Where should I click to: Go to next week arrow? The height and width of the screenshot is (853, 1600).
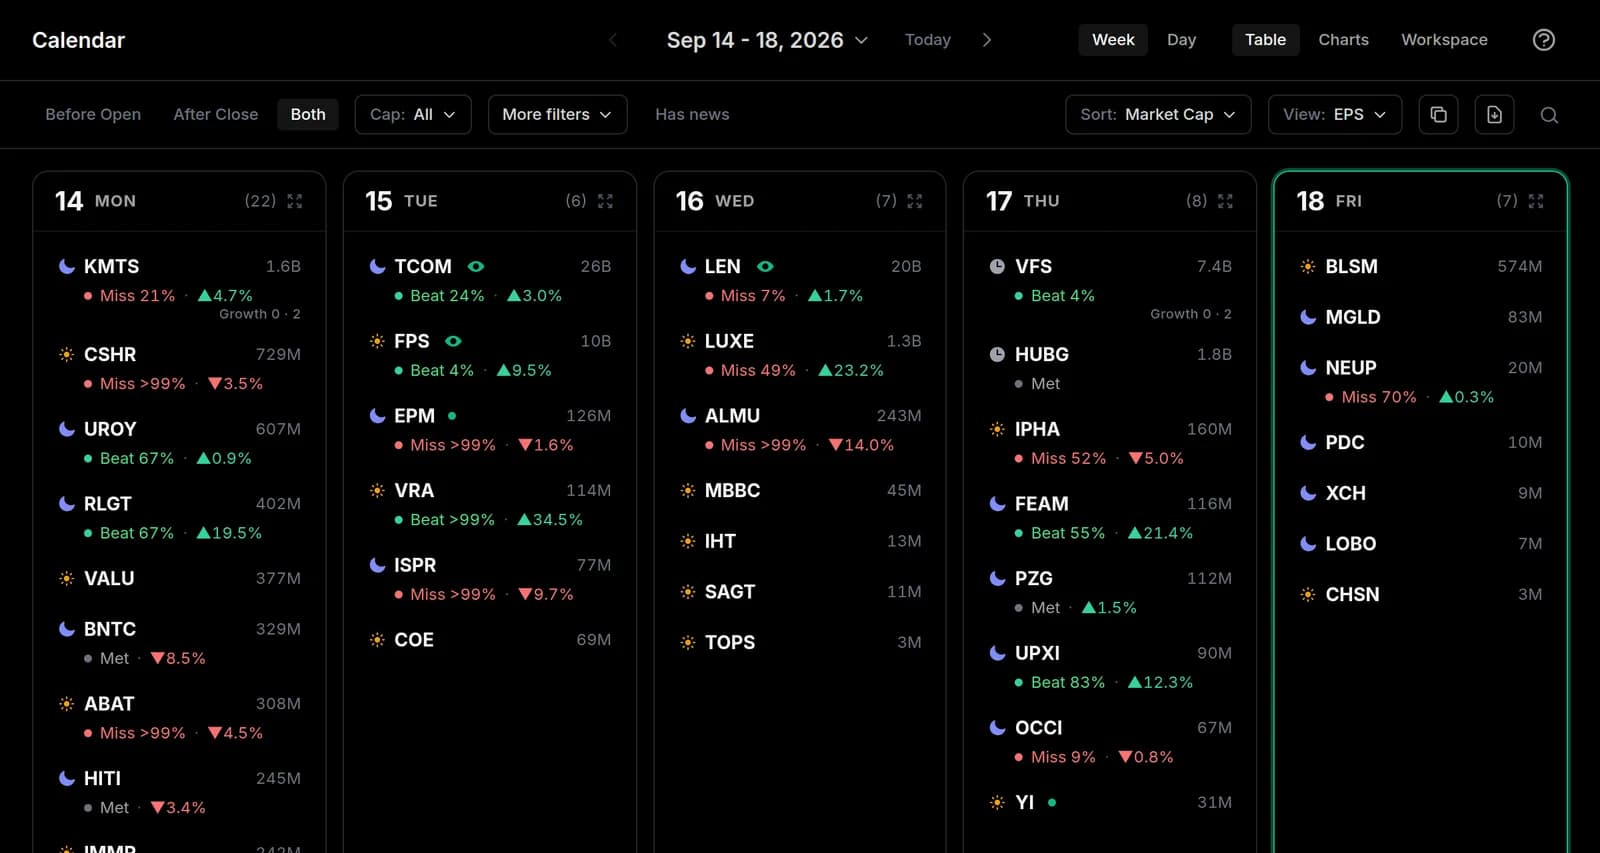pyautogui.click(x=987, y=40)
